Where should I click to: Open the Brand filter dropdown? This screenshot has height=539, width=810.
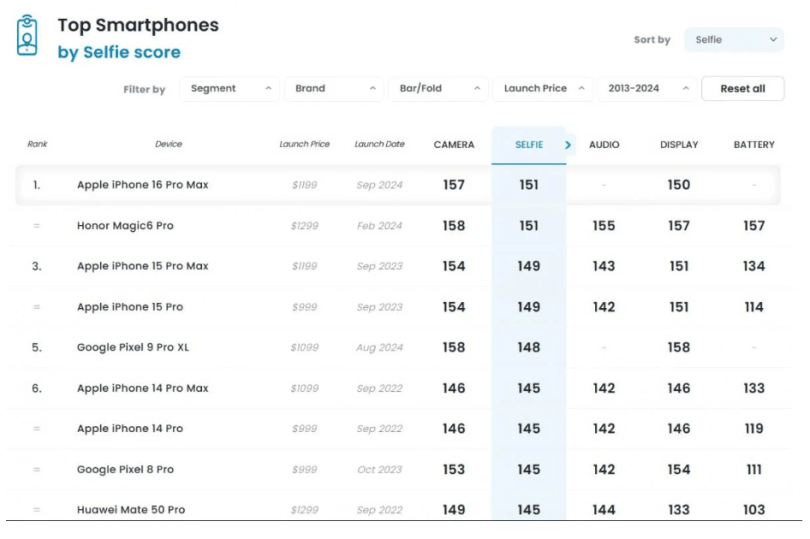pos(333,89)
